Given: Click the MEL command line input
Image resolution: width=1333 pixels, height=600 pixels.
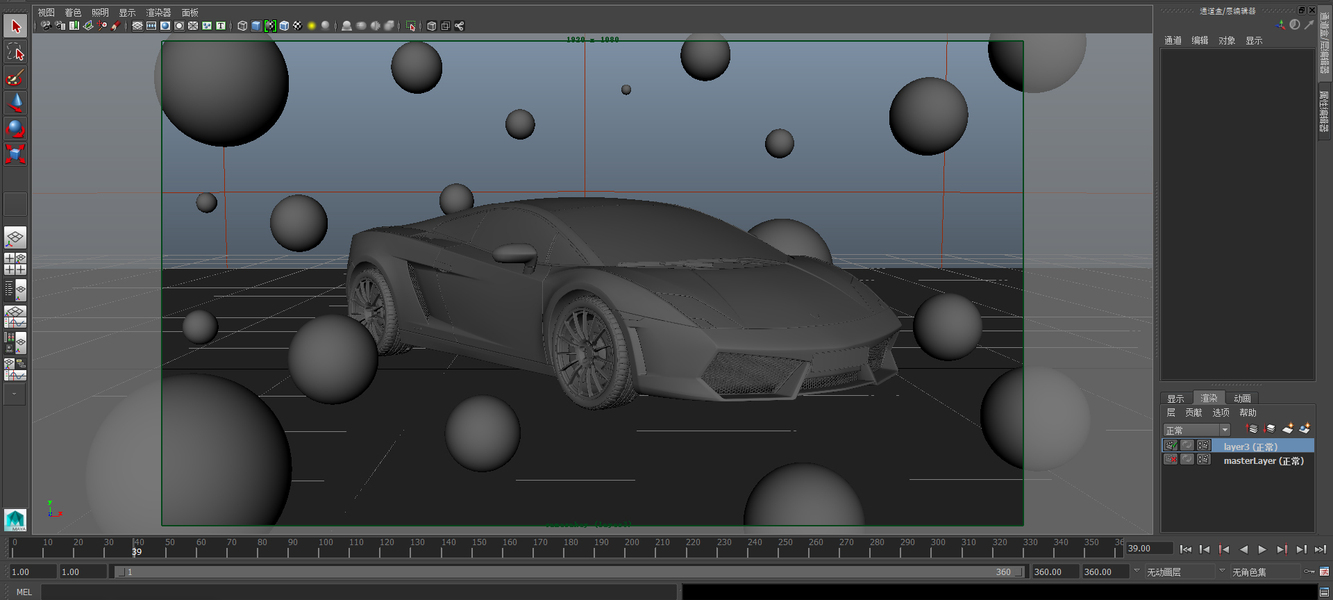Looking at the screenshot, I should (x=360, y=592).
